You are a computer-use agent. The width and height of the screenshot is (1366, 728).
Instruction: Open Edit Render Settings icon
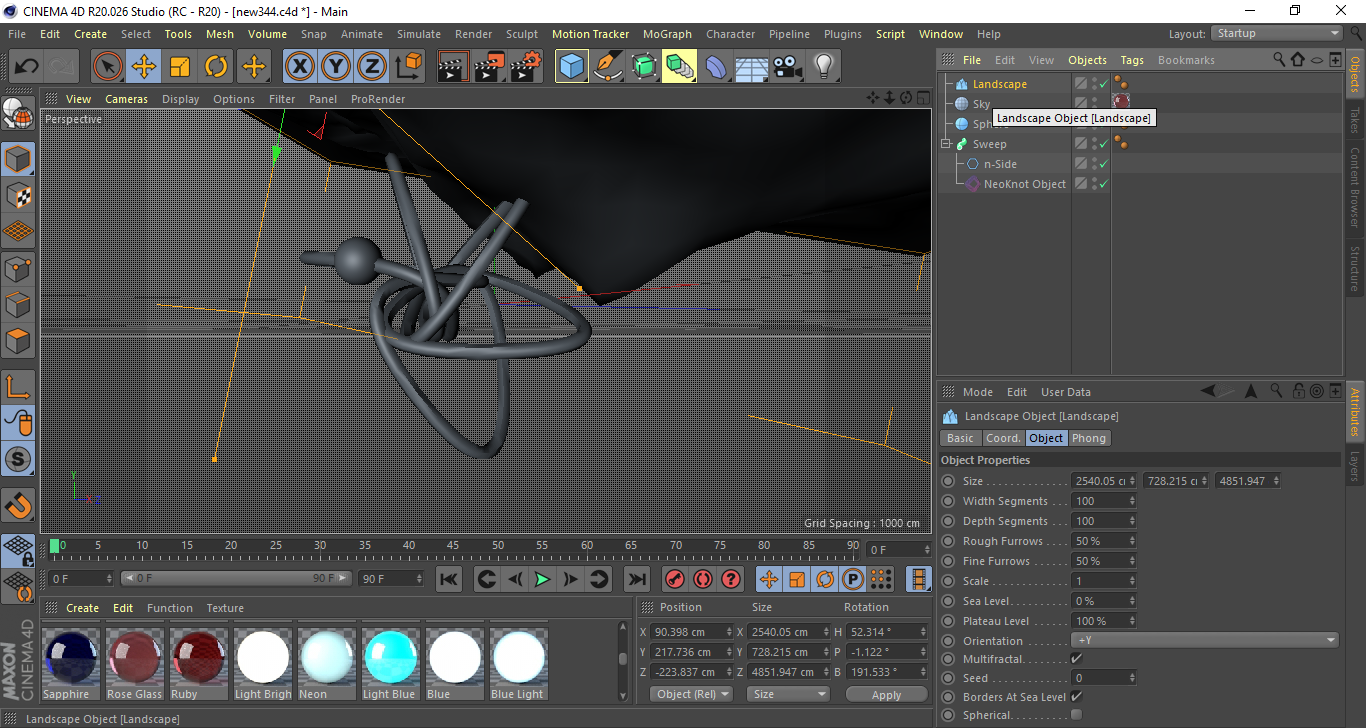[526, 67]
